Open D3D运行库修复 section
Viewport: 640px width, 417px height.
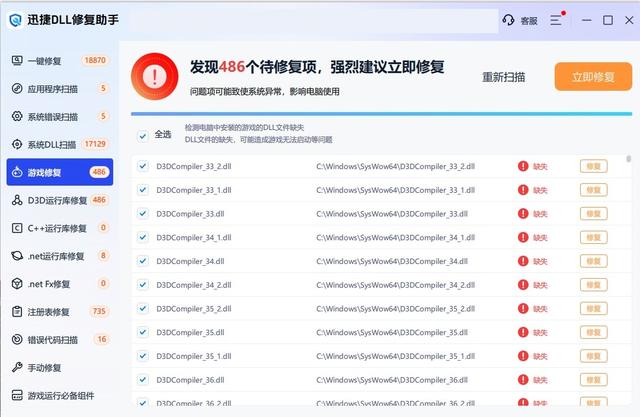[60, 200]
